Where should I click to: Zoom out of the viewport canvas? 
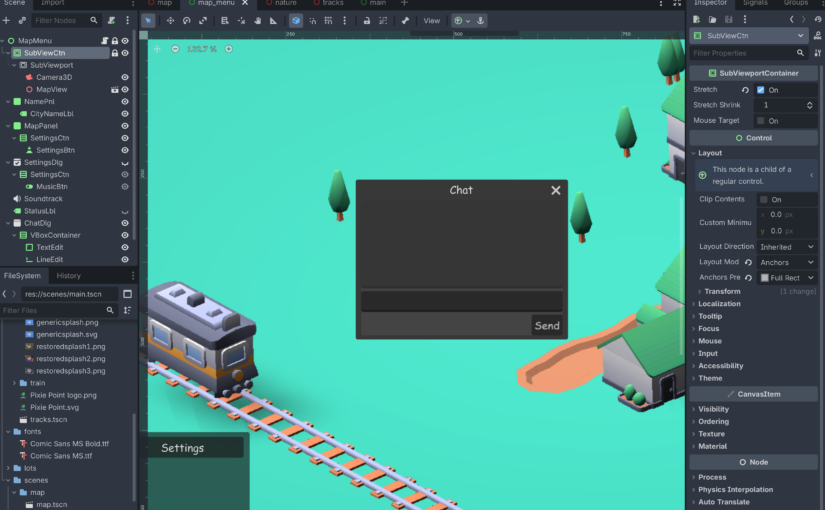coord(176,49)
